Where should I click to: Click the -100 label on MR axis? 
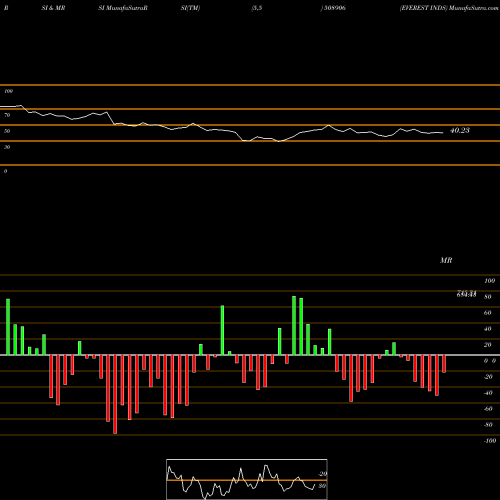coord(490,441)
